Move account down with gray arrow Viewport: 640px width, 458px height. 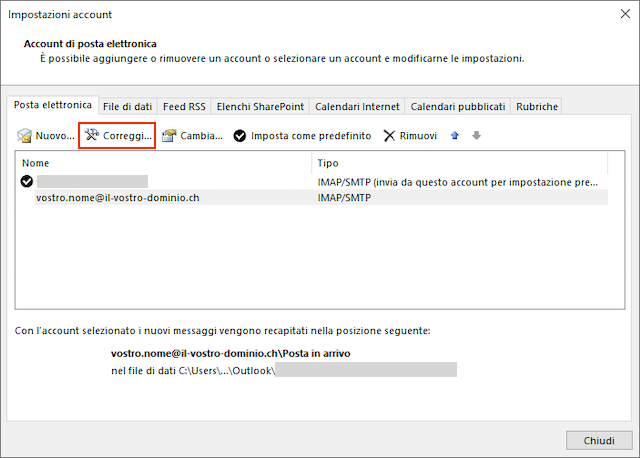[476, 135]
